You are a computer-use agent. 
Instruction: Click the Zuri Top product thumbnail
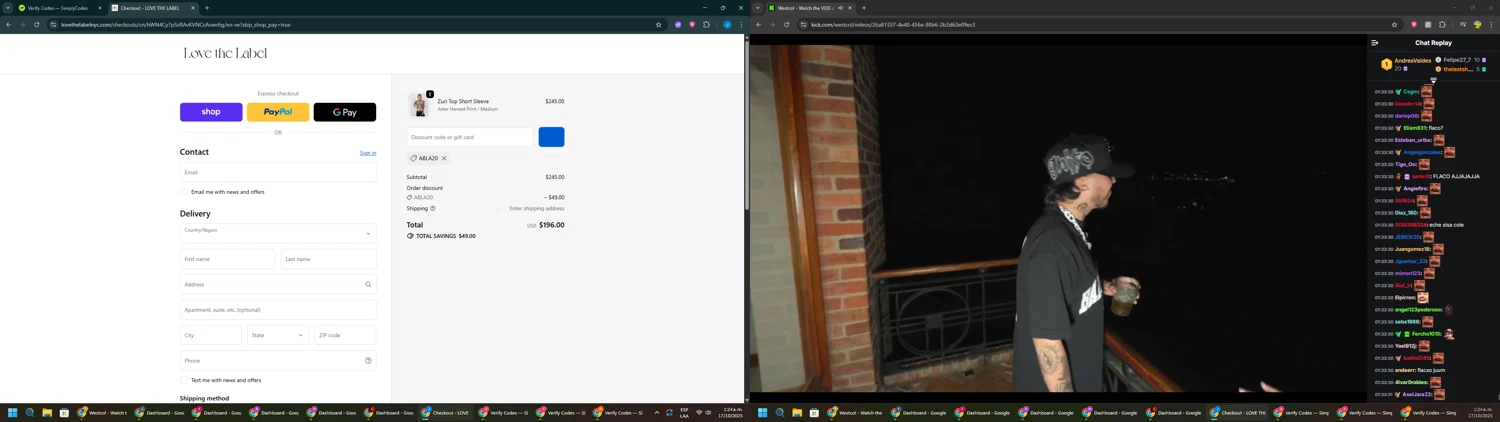419,105
